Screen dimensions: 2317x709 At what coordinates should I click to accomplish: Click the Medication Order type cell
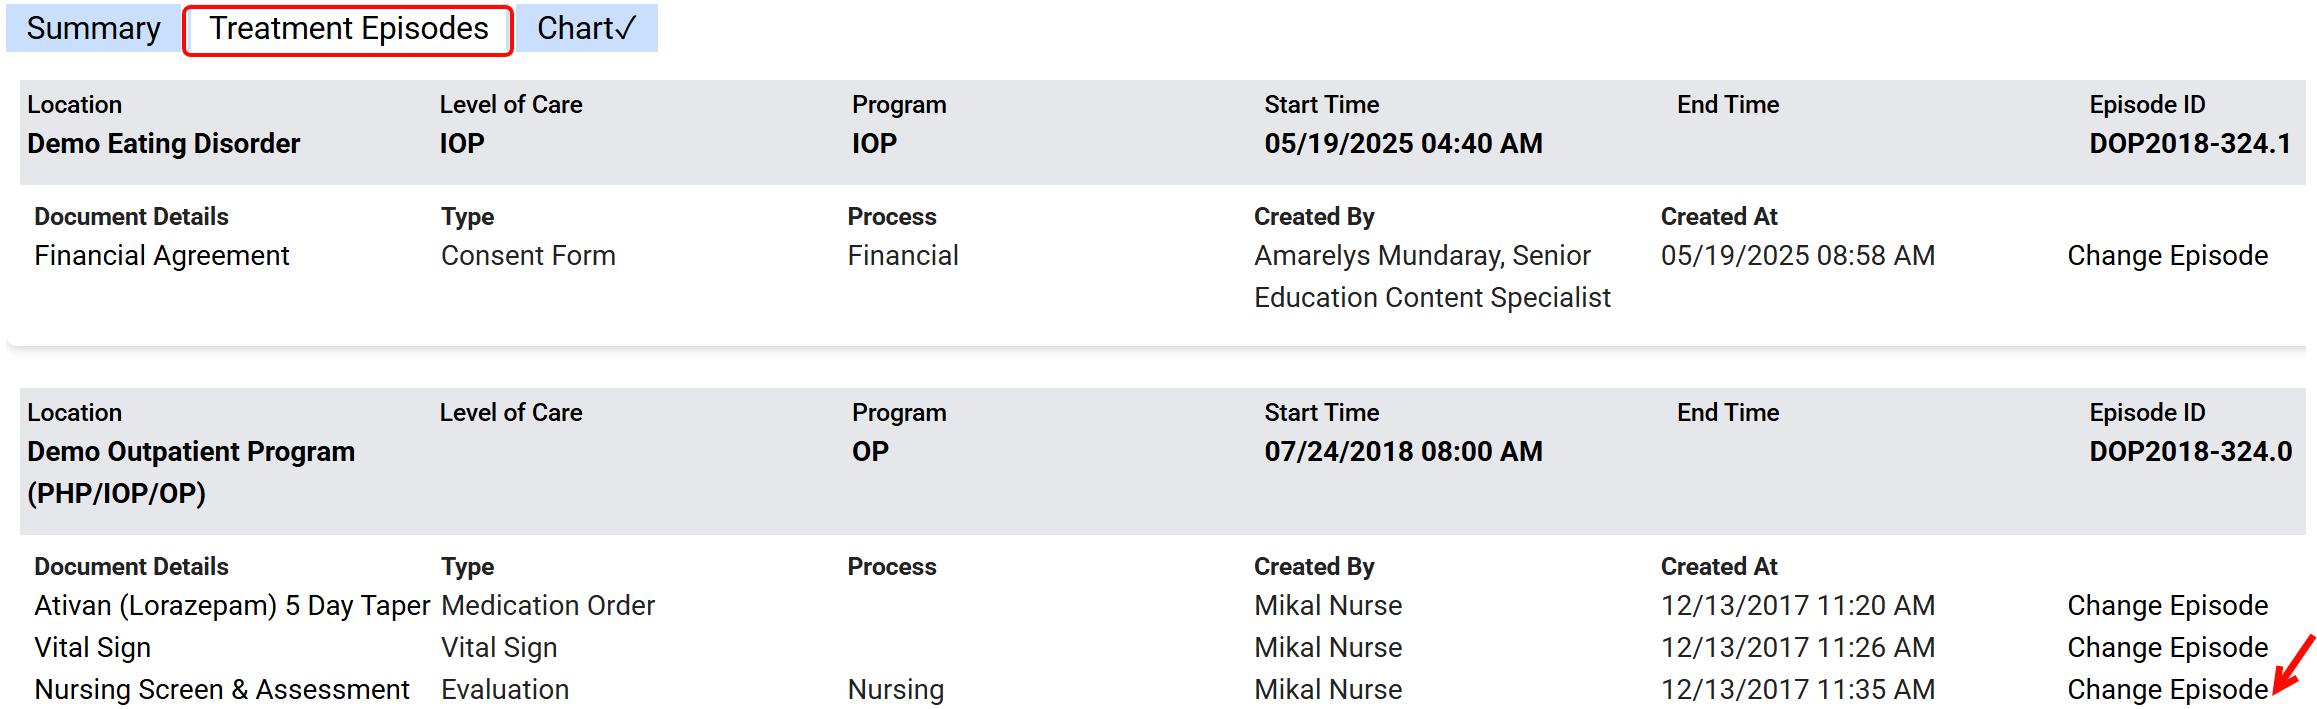click(x=547, y=606)
